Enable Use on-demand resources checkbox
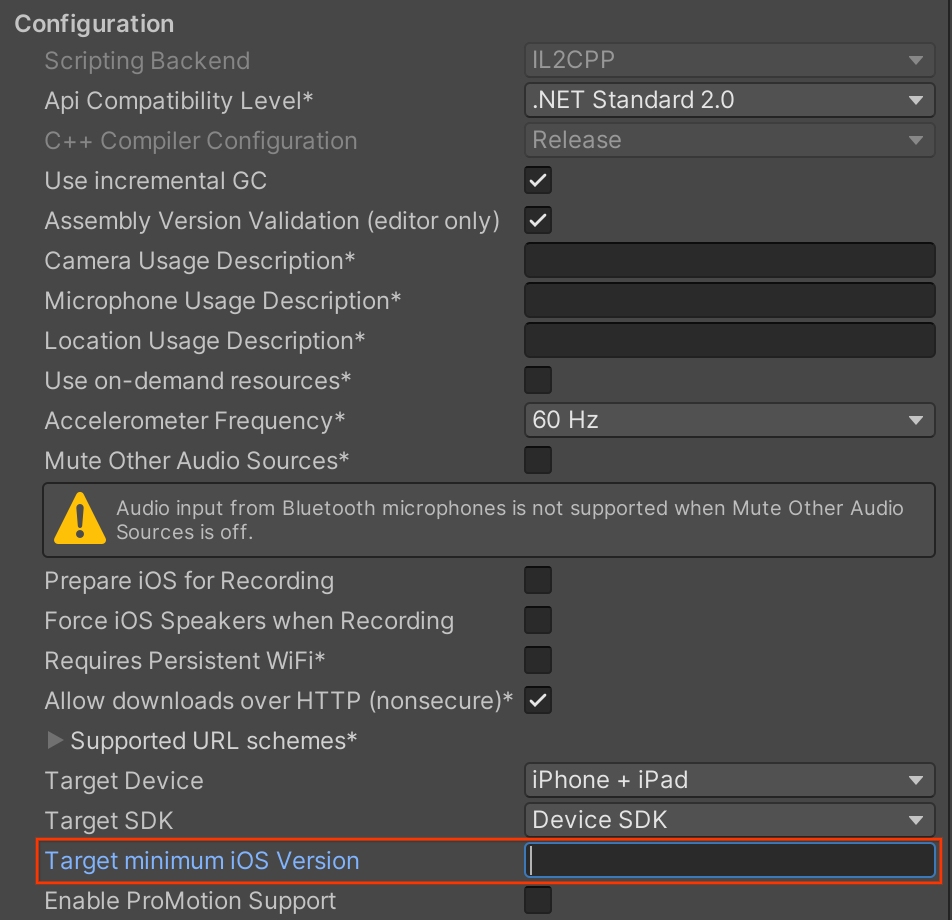The image size is (952, 920). click(x=538, y=381)
